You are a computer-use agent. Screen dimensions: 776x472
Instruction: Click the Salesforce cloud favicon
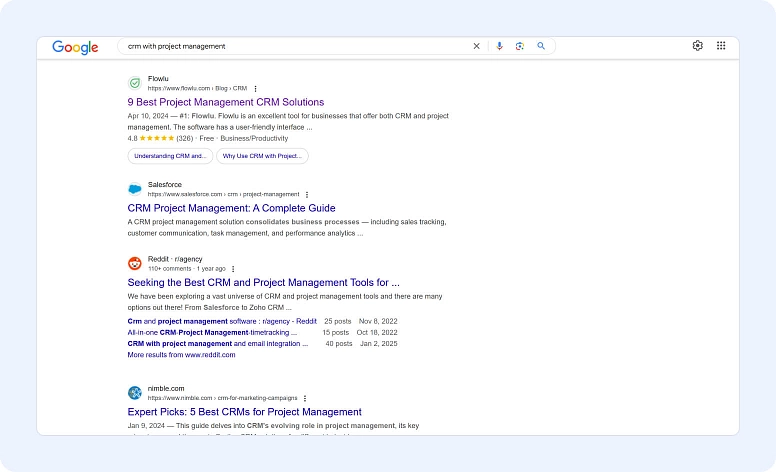tap(135, 189)
